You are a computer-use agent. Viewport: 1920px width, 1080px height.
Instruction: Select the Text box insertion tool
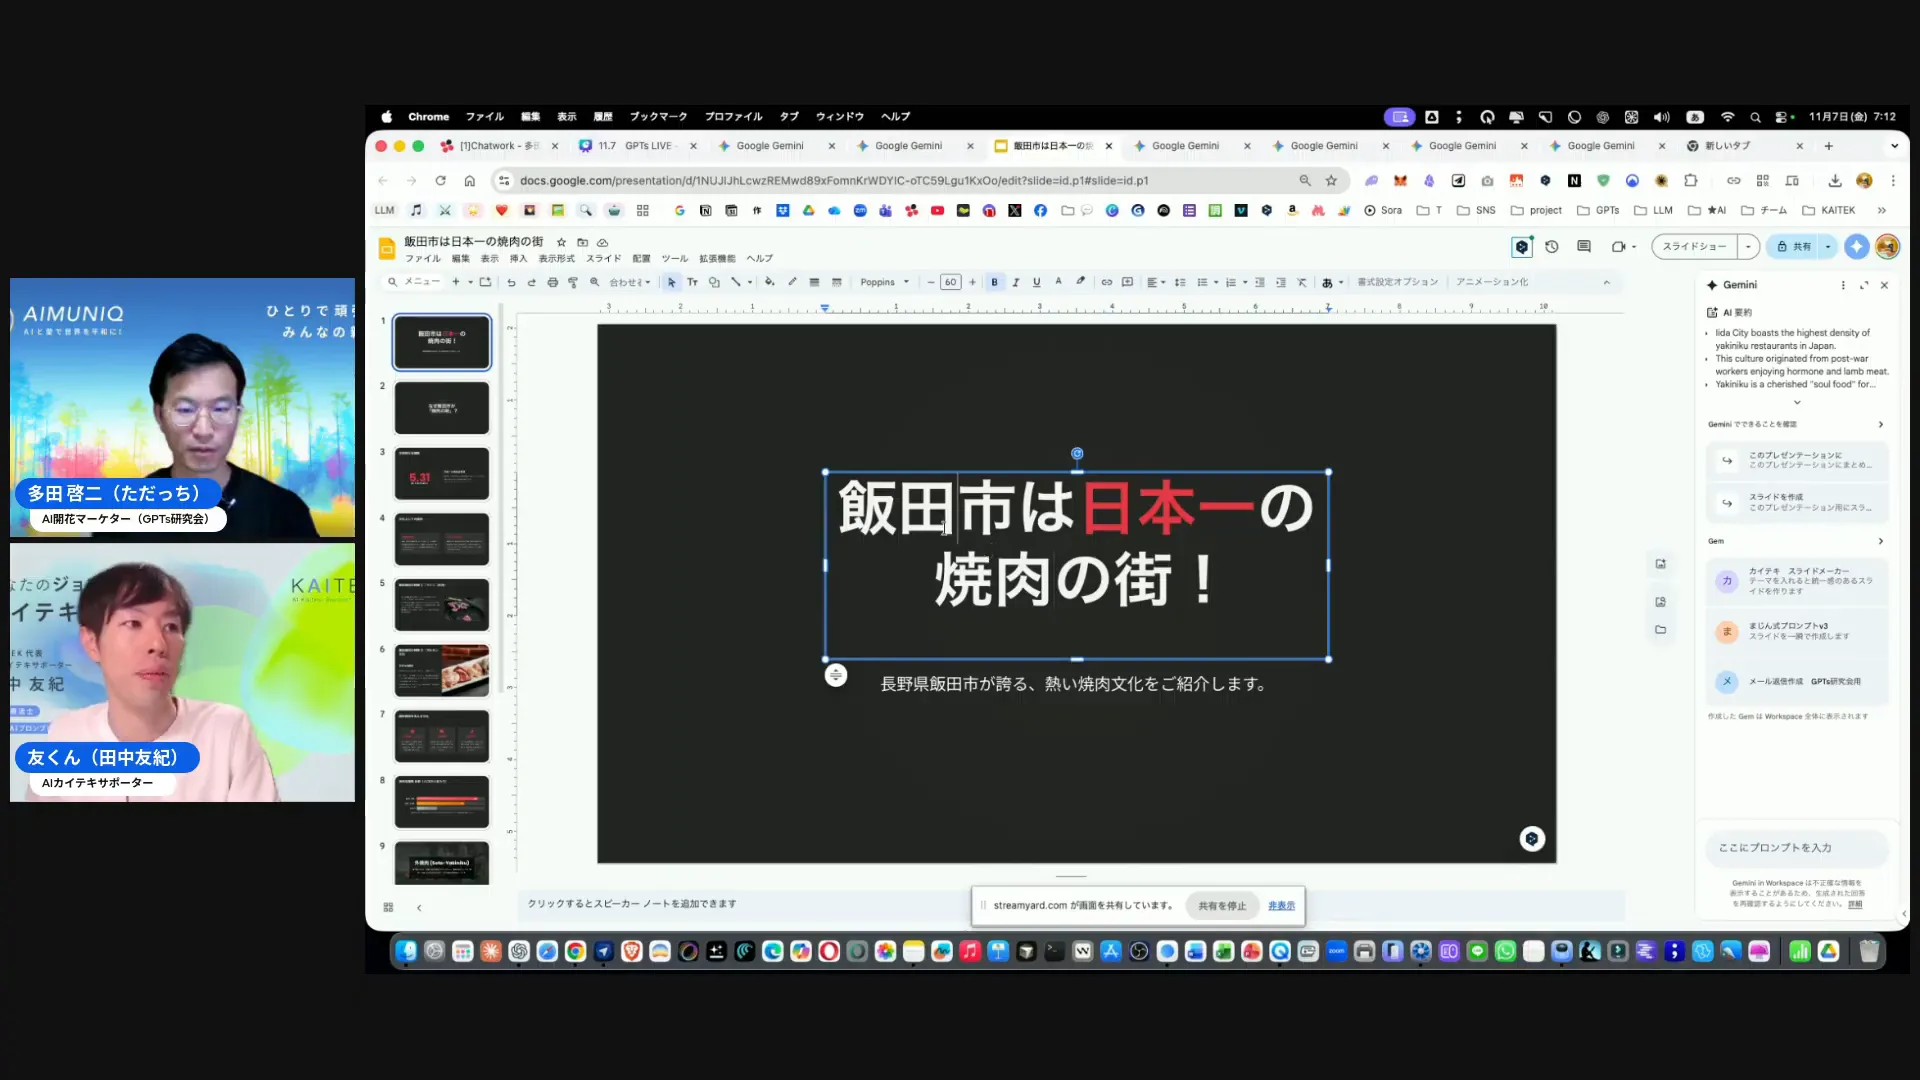[x=692, y=282]
